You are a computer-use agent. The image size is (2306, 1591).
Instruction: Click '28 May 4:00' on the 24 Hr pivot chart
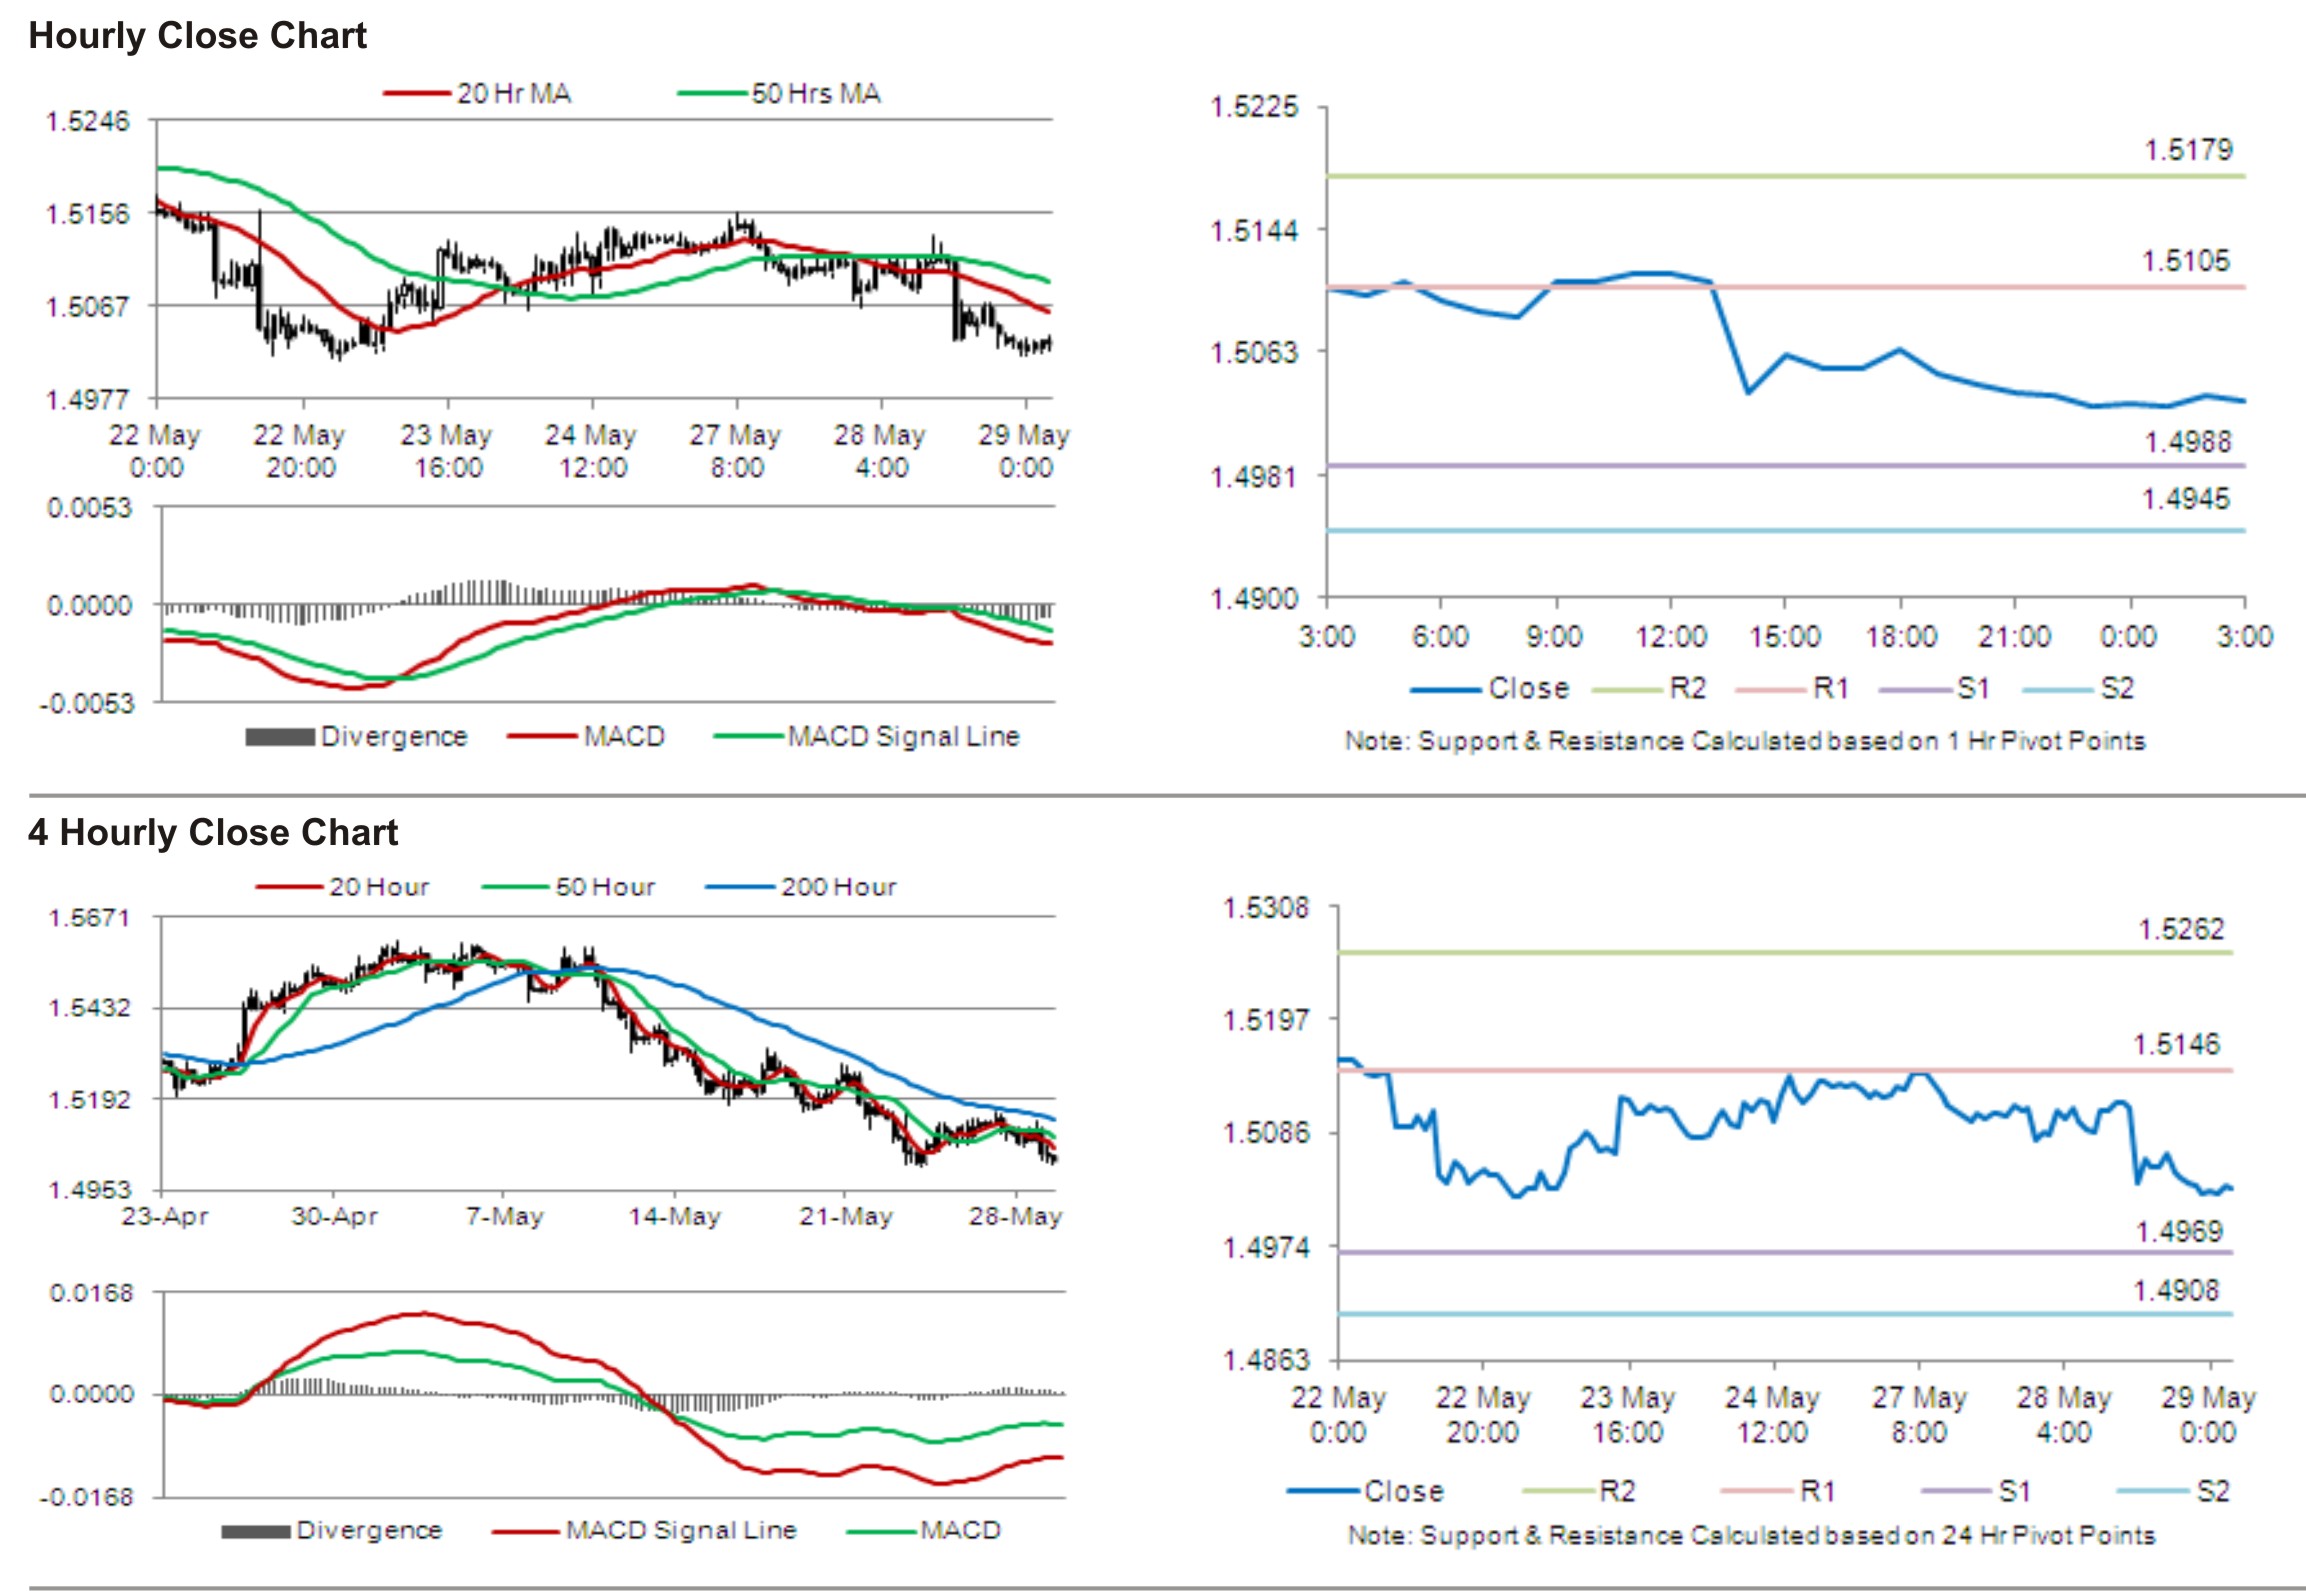point(2063,1415)
